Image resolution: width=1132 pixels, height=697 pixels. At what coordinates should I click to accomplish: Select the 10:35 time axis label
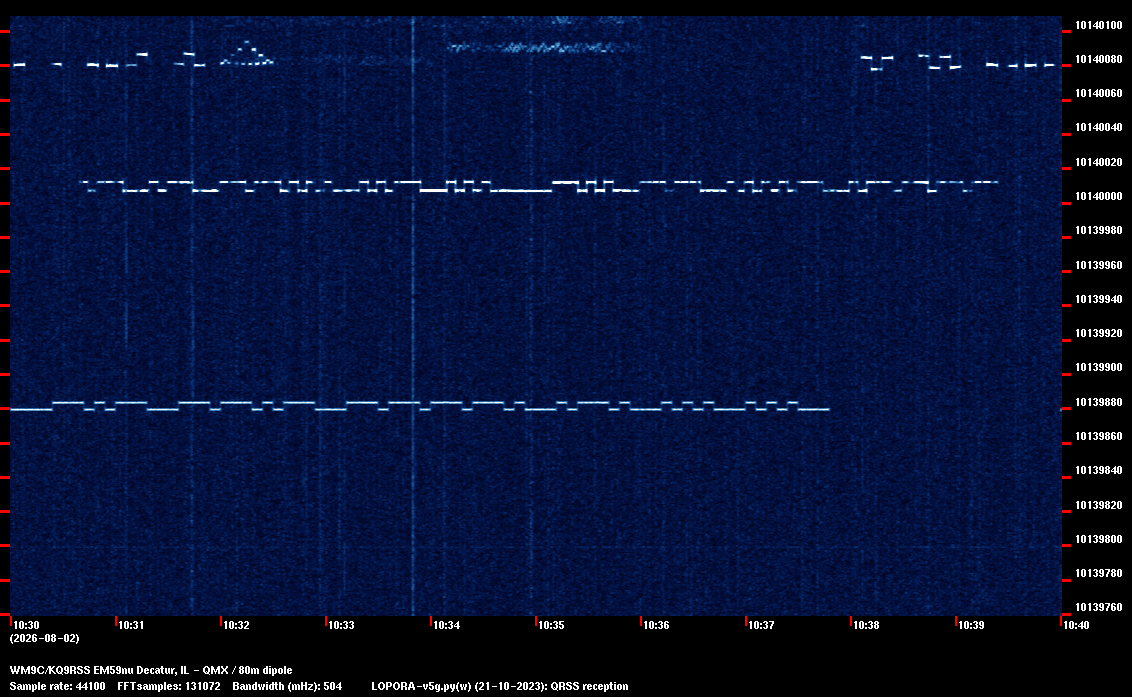click(x=551, y=625)
